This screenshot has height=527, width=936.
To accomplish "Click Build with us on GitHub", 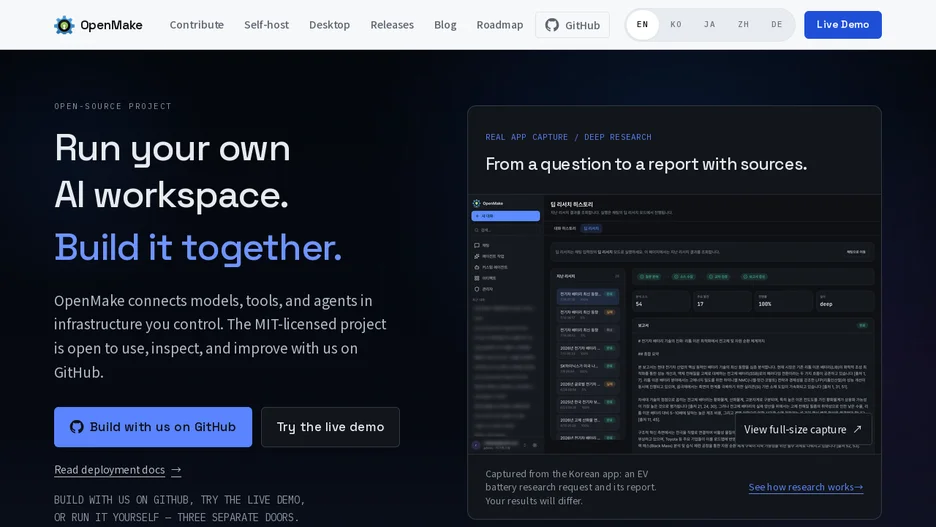I will tap(153, 427).
